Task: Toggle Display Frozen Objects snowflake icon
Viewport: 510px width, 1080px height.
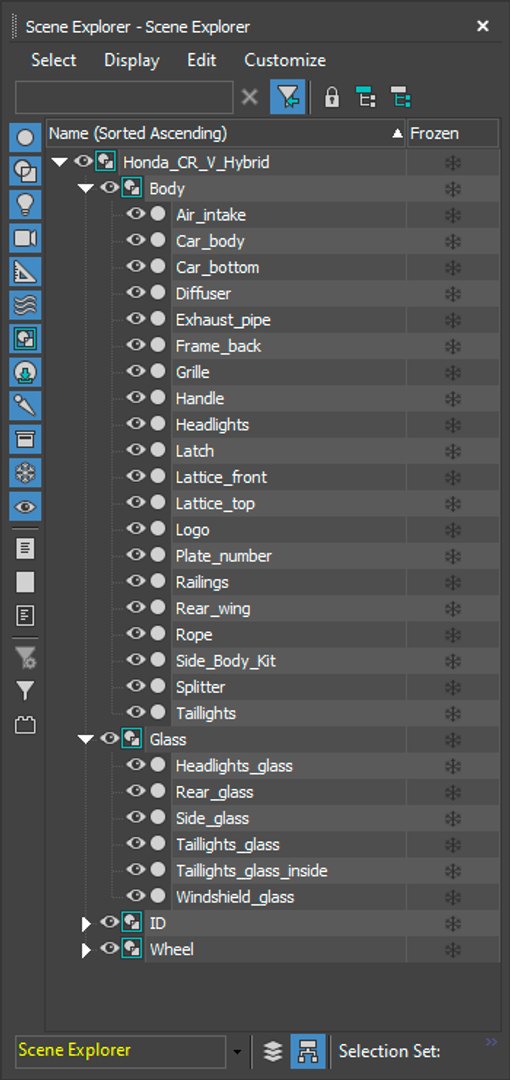Action: coord(26,473)
